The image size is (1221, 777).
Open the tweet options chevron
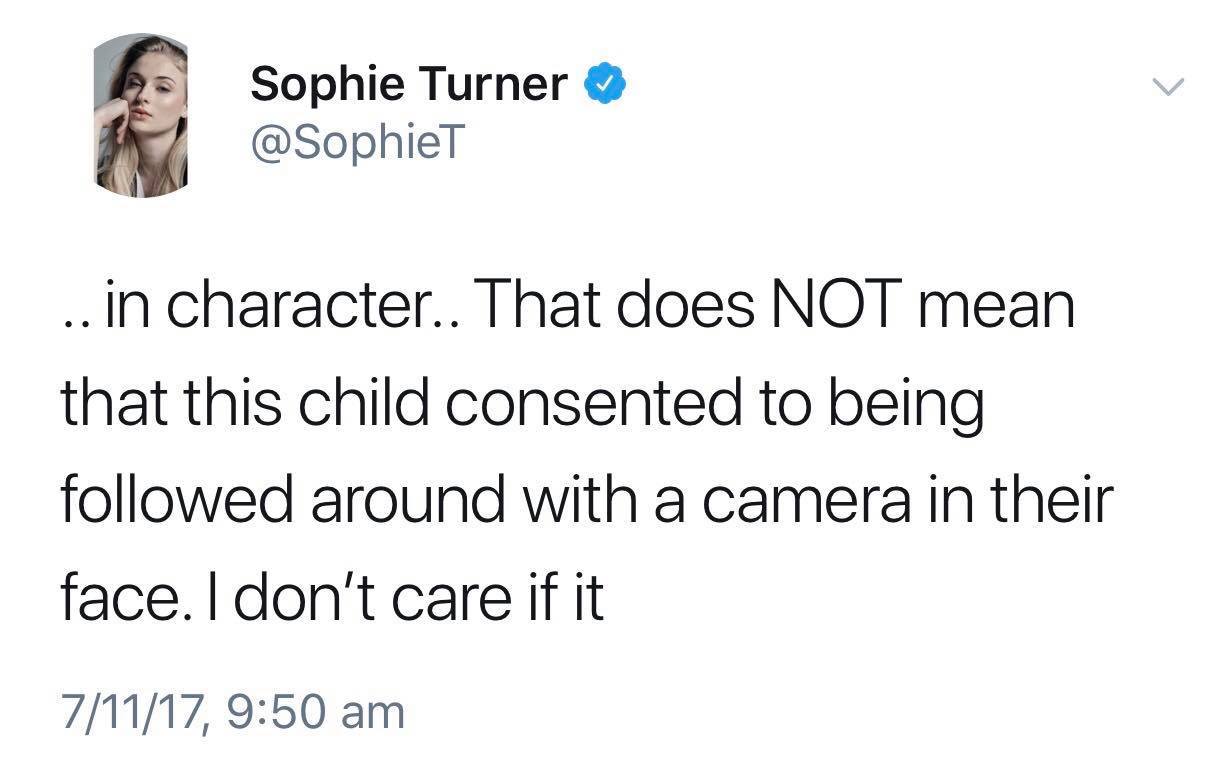[x=1166, y=88]
